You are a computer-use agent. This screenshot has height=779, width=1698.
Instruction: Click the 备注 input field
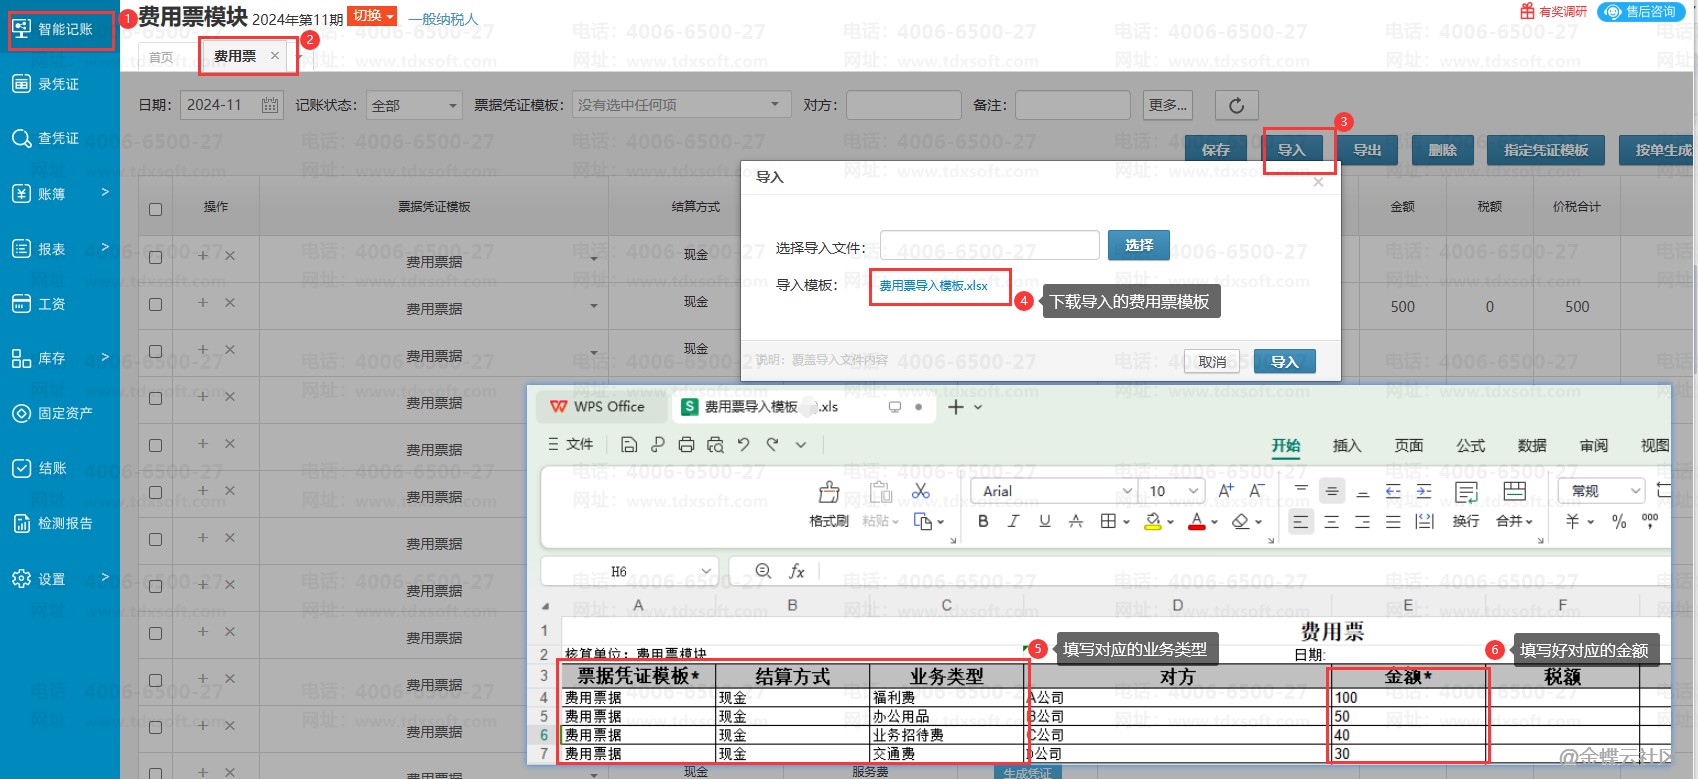(x=1072, y=105)
